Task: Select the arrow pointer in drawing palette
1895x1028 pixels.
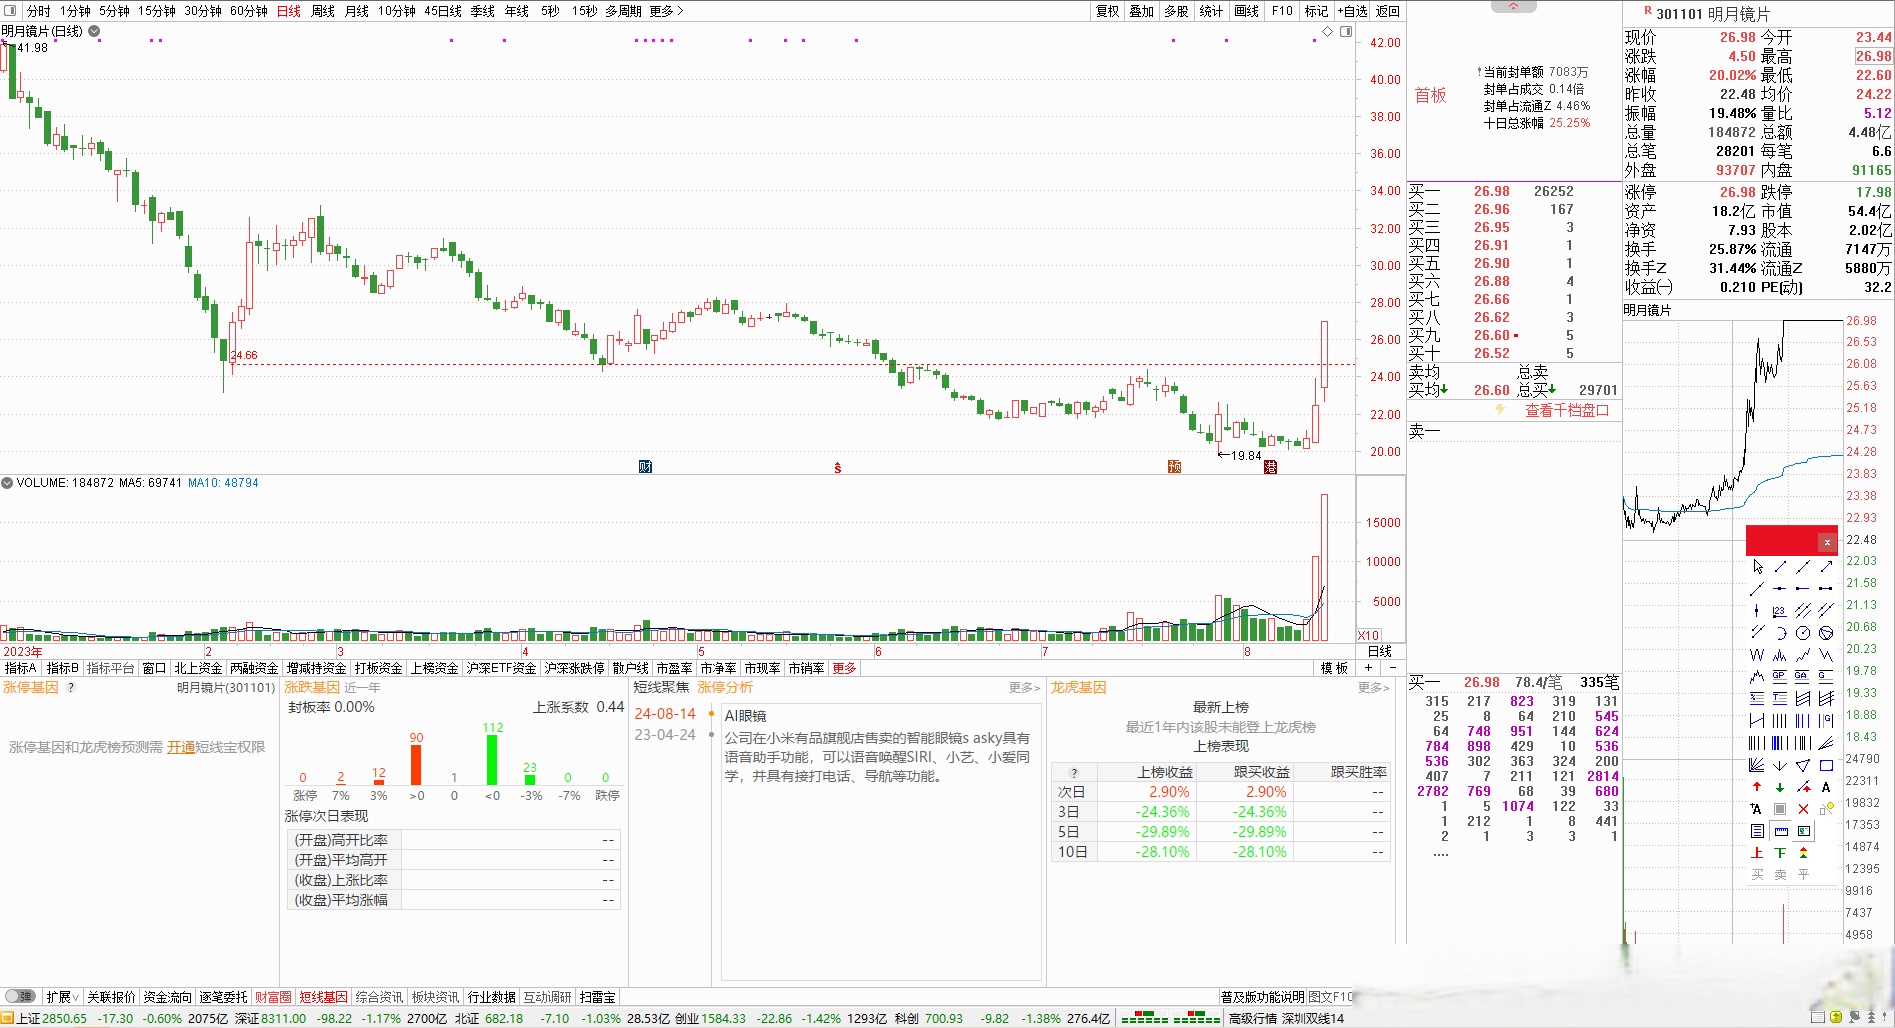Action: 1757,567
